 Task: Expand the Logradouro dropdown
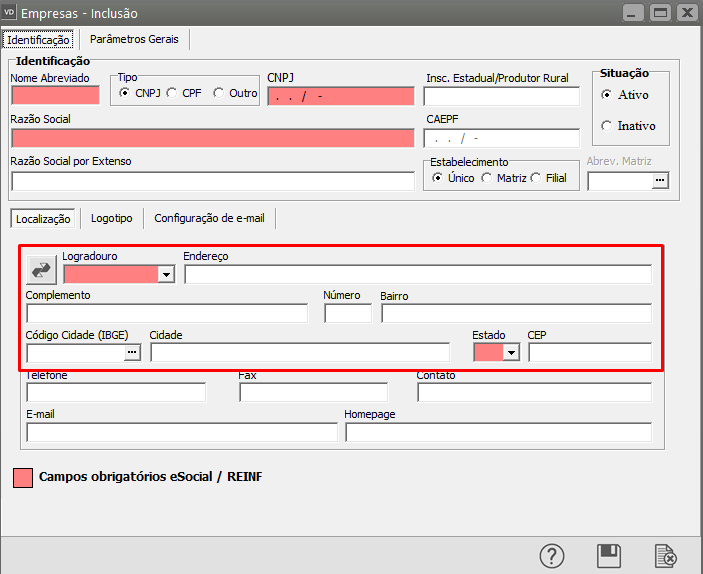click(166, 274)
